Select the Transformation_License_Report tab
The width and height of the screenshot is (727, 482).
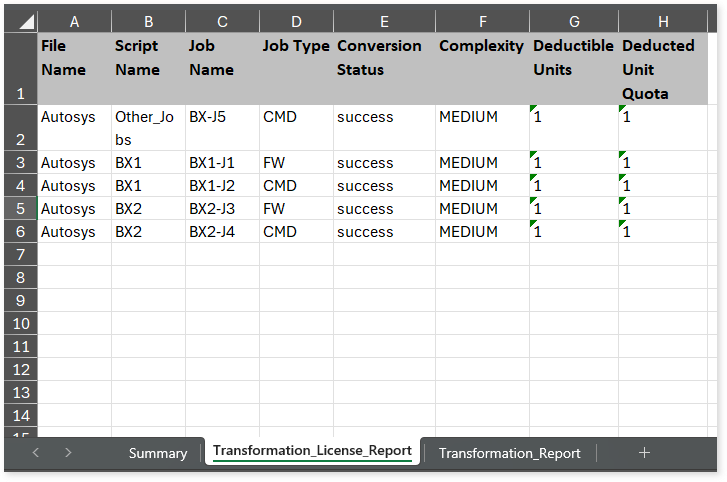tap(312, 451)
